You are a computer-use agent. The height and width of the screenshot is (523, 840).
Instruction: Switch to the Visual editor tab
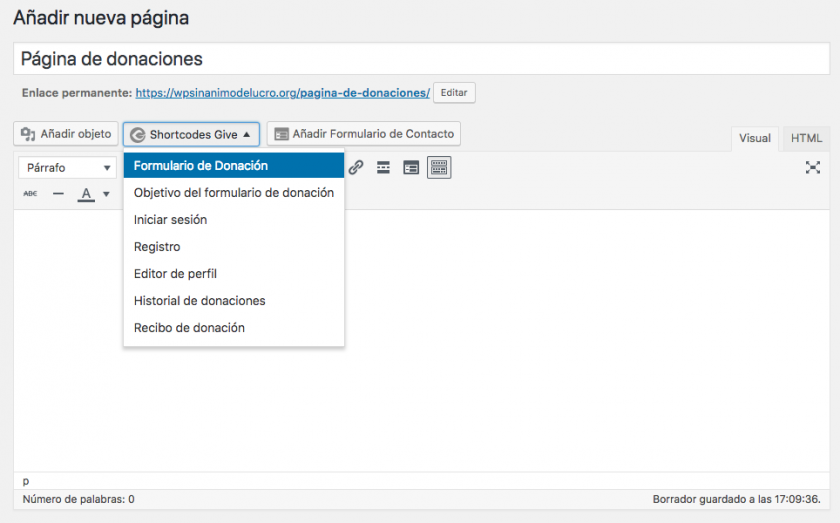(x=755, y=139)
